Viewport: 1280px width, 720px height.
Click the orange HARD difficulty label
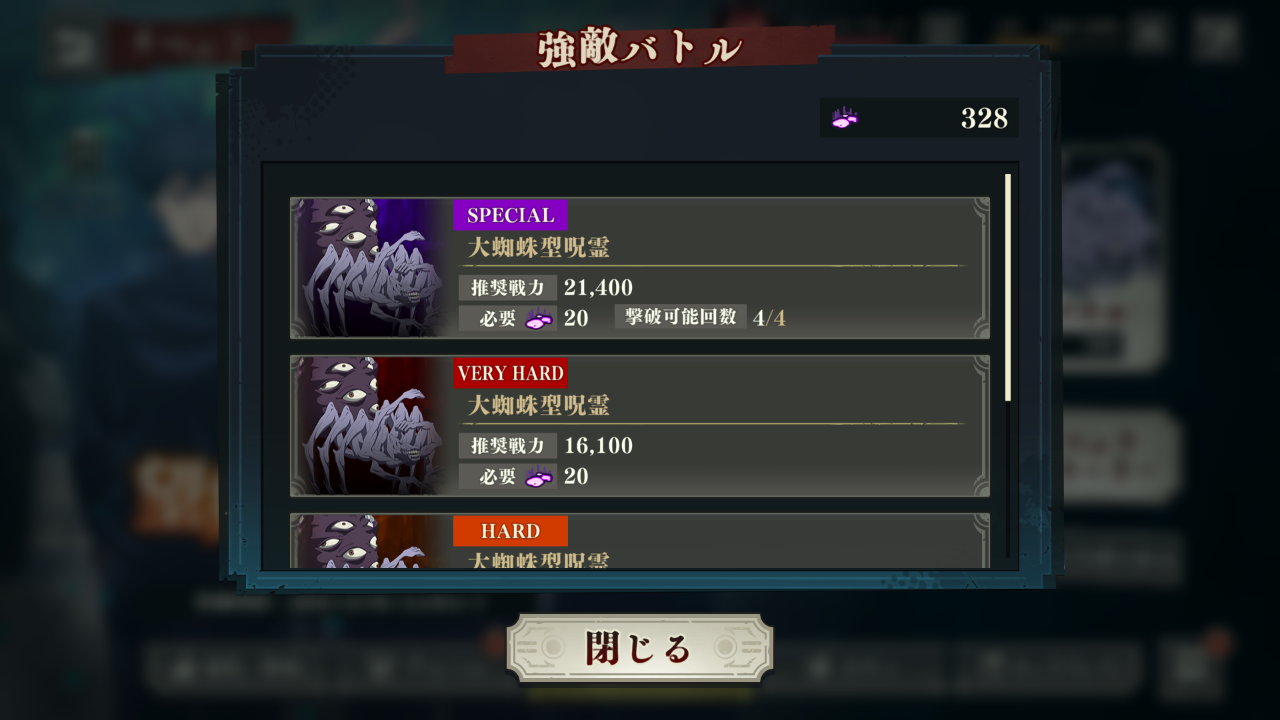tap(510, 531)
